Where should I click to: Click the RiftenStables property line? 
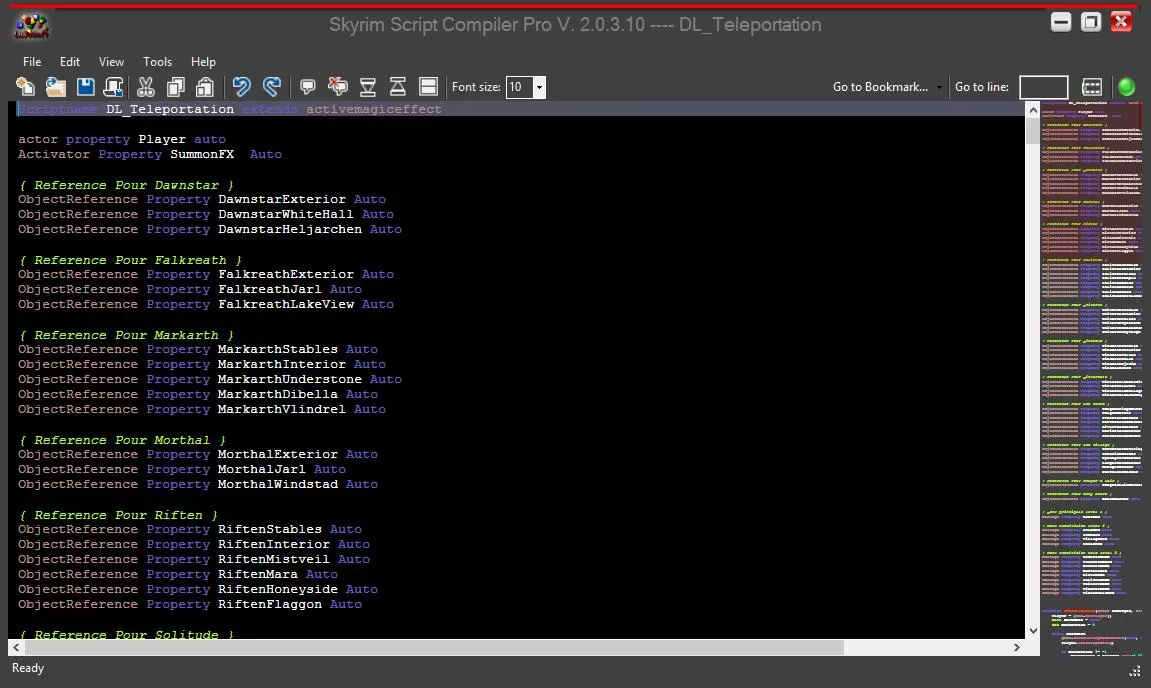pos(190,529)
